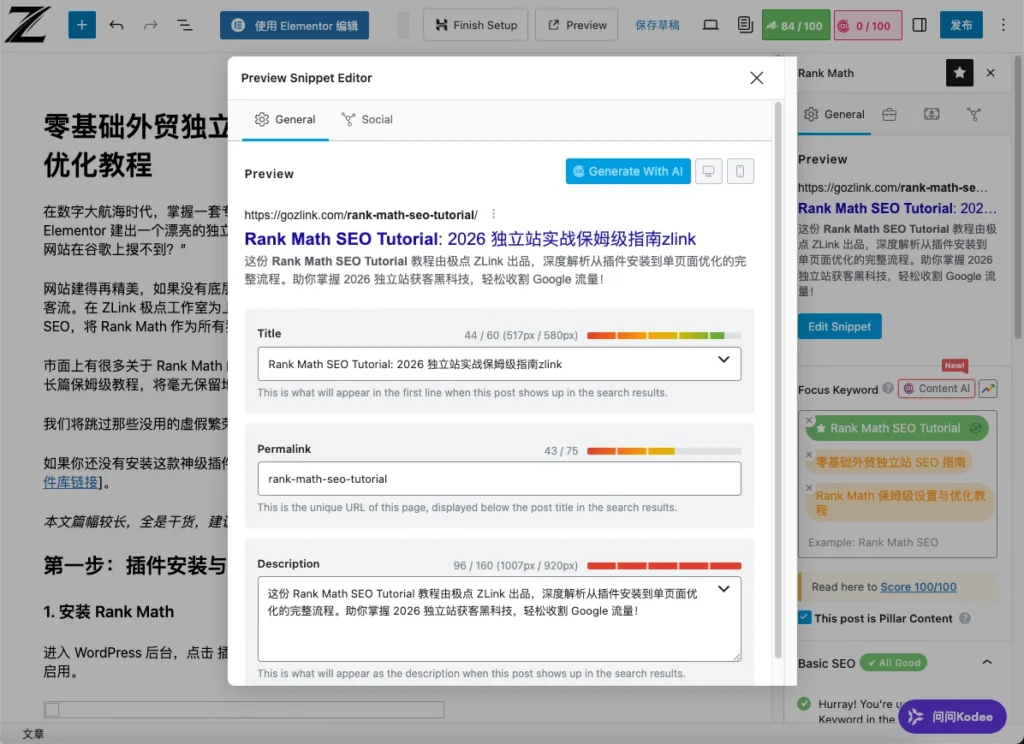Click the Preview button in the toolbar

click(x=577, y=25)
